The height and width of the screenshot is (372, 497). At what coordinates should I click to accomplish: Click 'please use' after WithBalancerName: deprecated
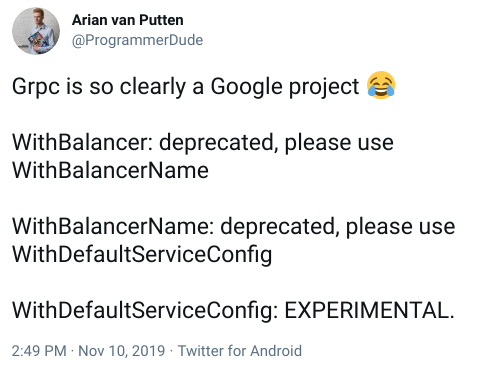pyautogui.click(x=400, y=227)
